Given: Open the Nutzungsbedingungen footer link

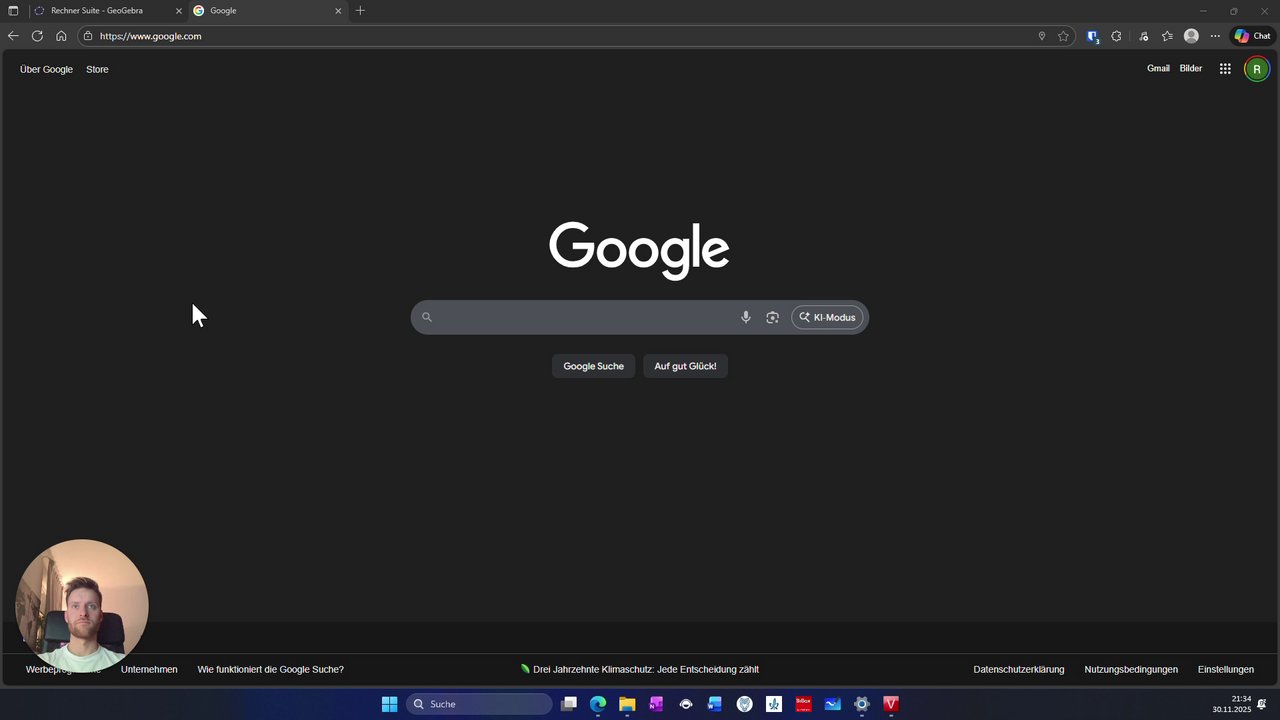Looking at the screenshot, I should 1131,669.
